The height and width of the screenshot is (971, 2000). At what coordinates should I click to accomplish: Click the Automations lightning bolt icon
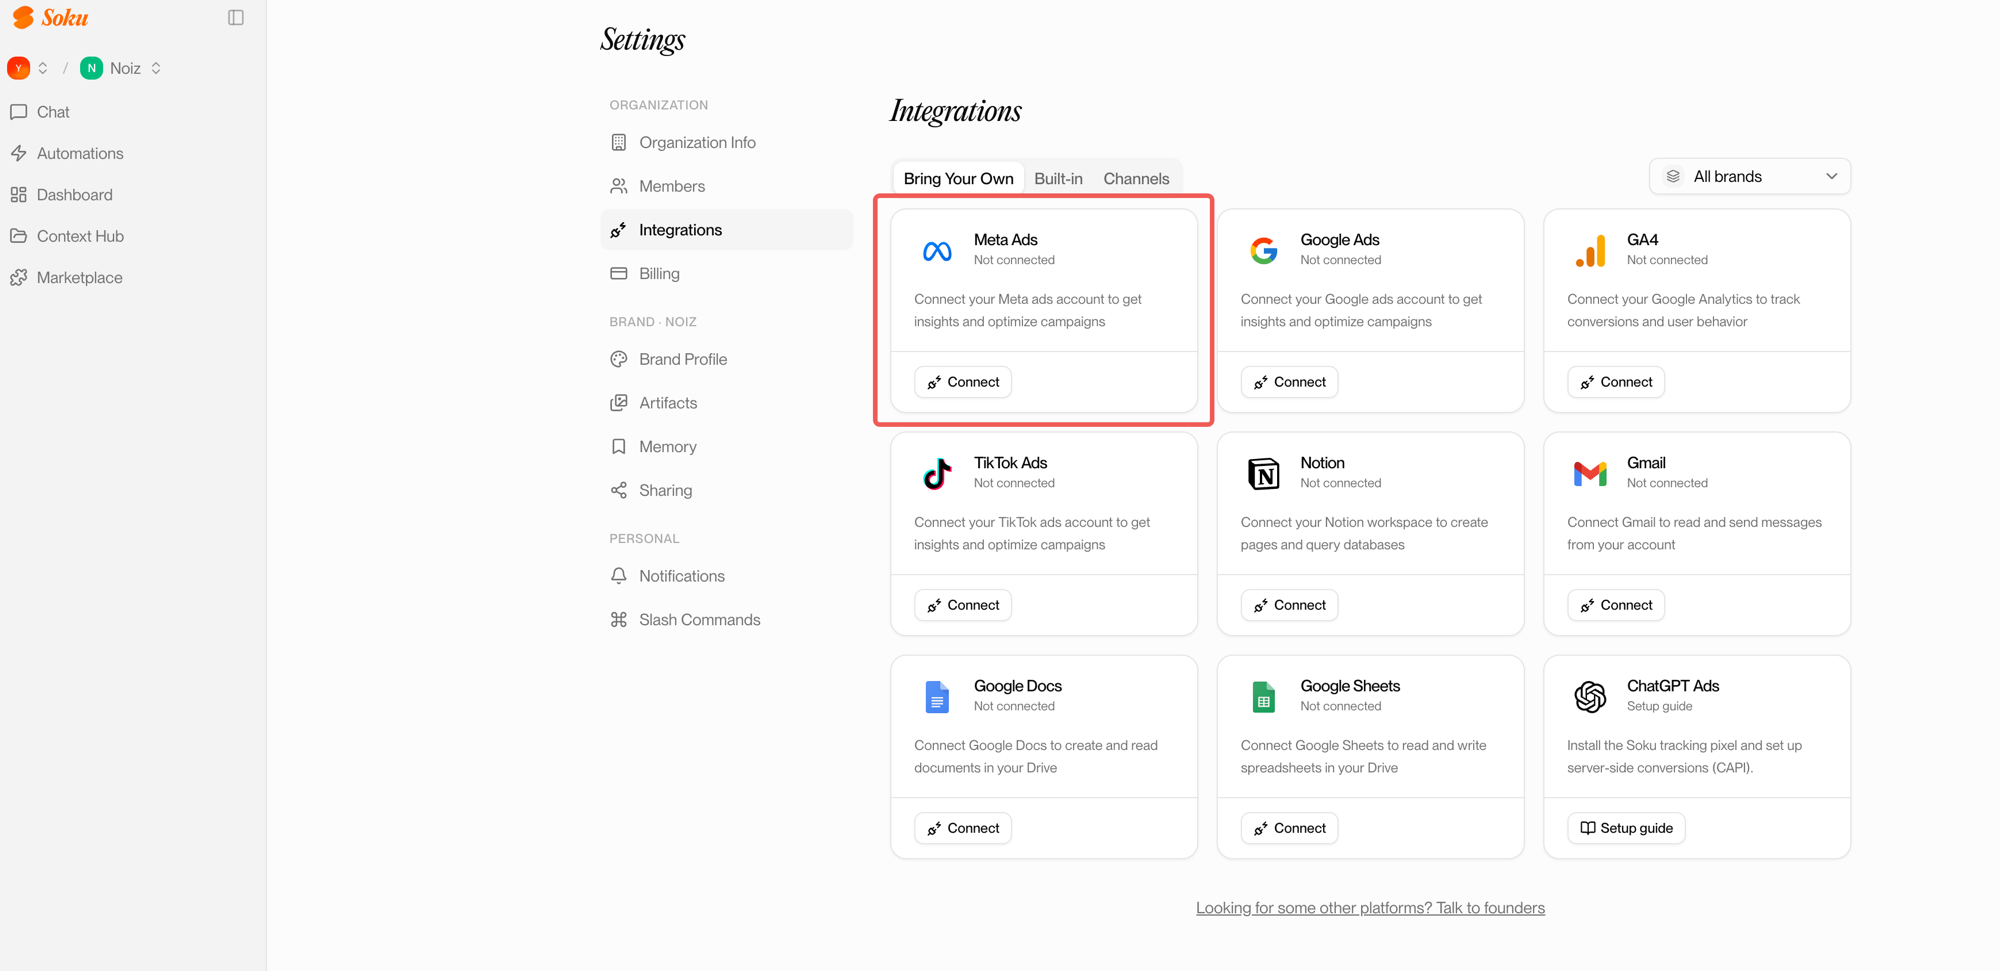(19, 153)
